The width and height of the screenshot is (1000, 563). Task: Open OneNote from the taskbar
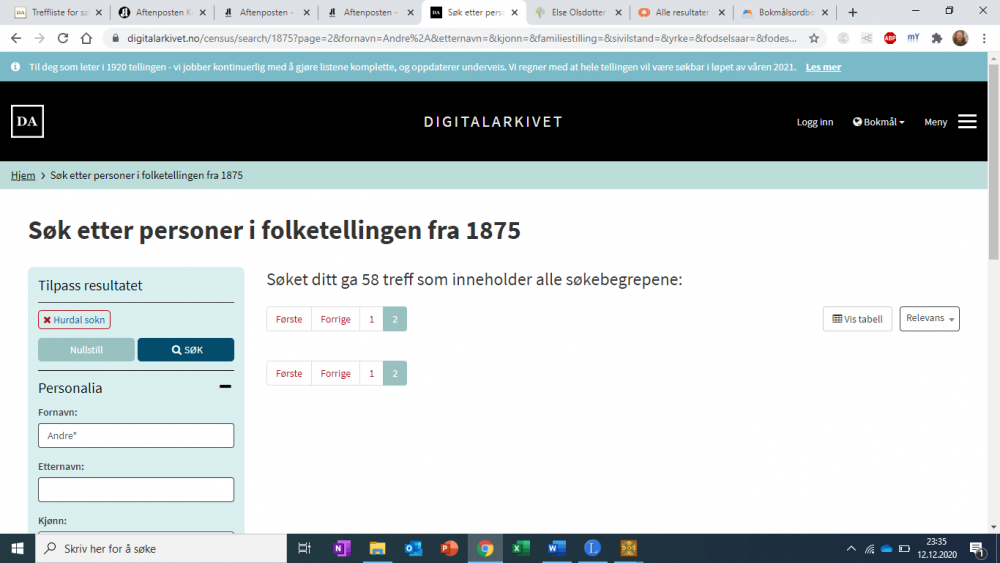coord(342,548)
